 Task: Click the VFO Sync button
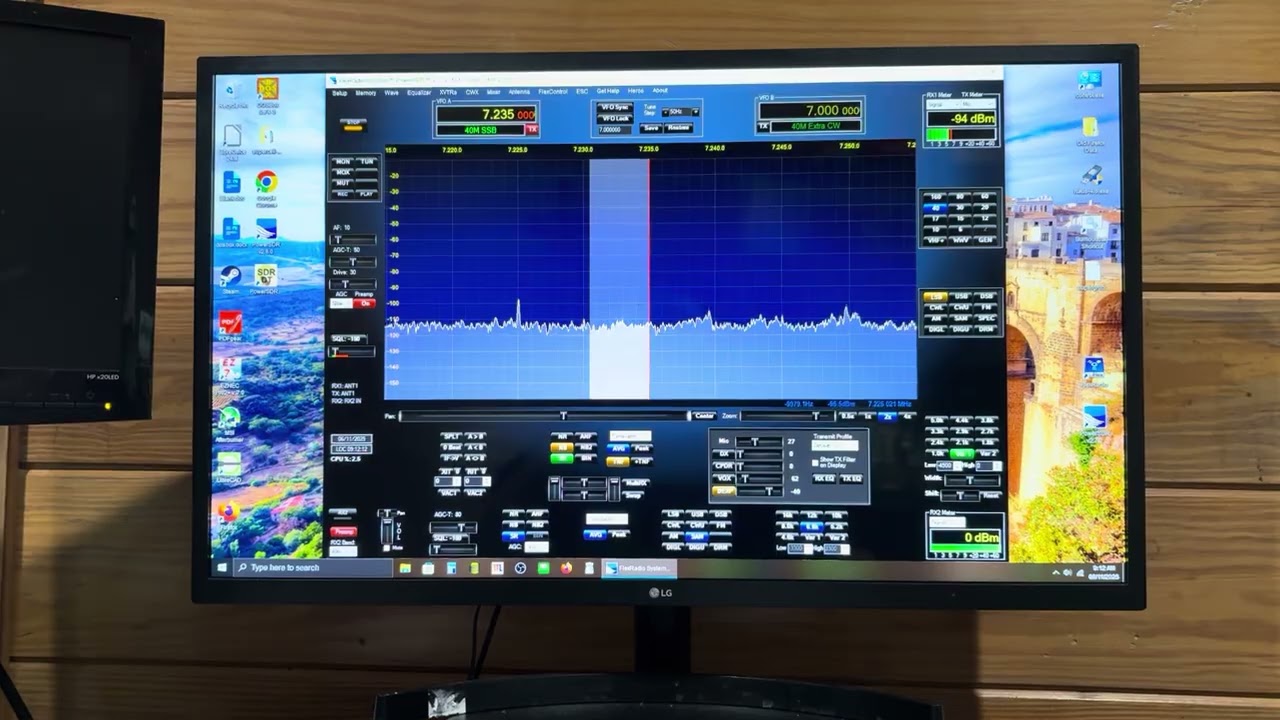615,107
